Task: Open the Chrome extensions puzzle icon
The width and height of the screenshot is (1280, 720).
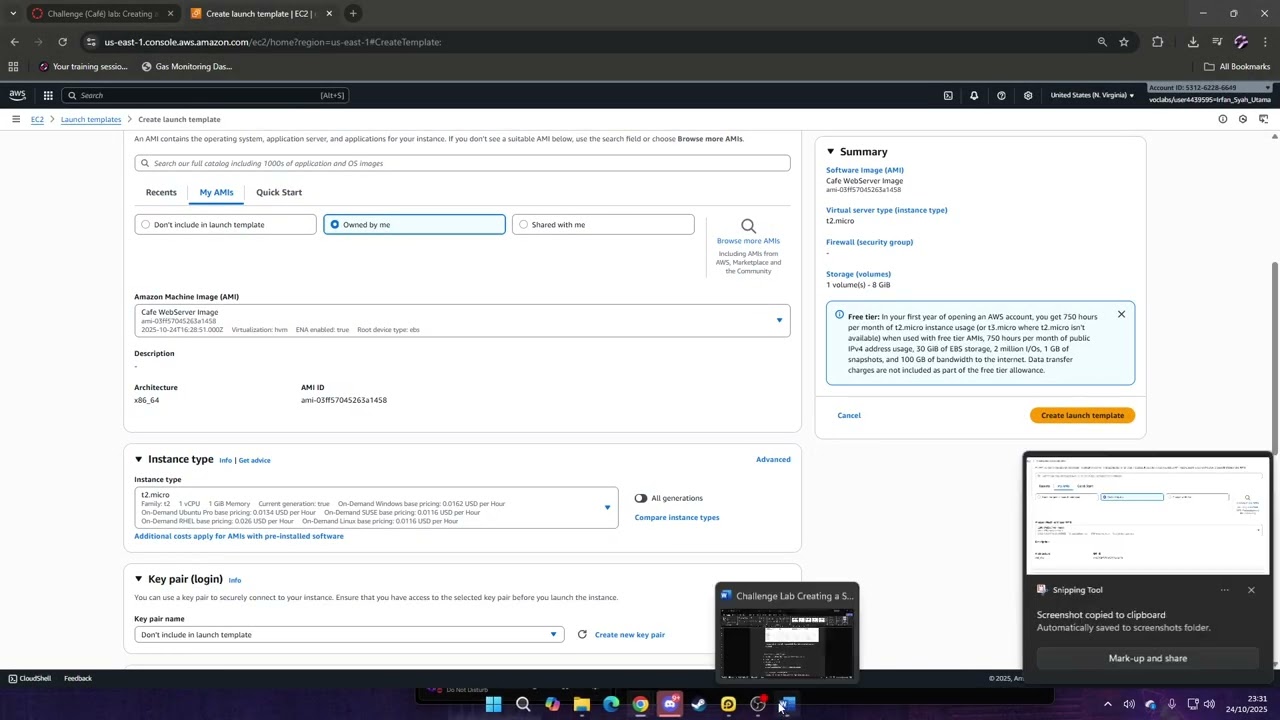Action: coord(1157,42)
